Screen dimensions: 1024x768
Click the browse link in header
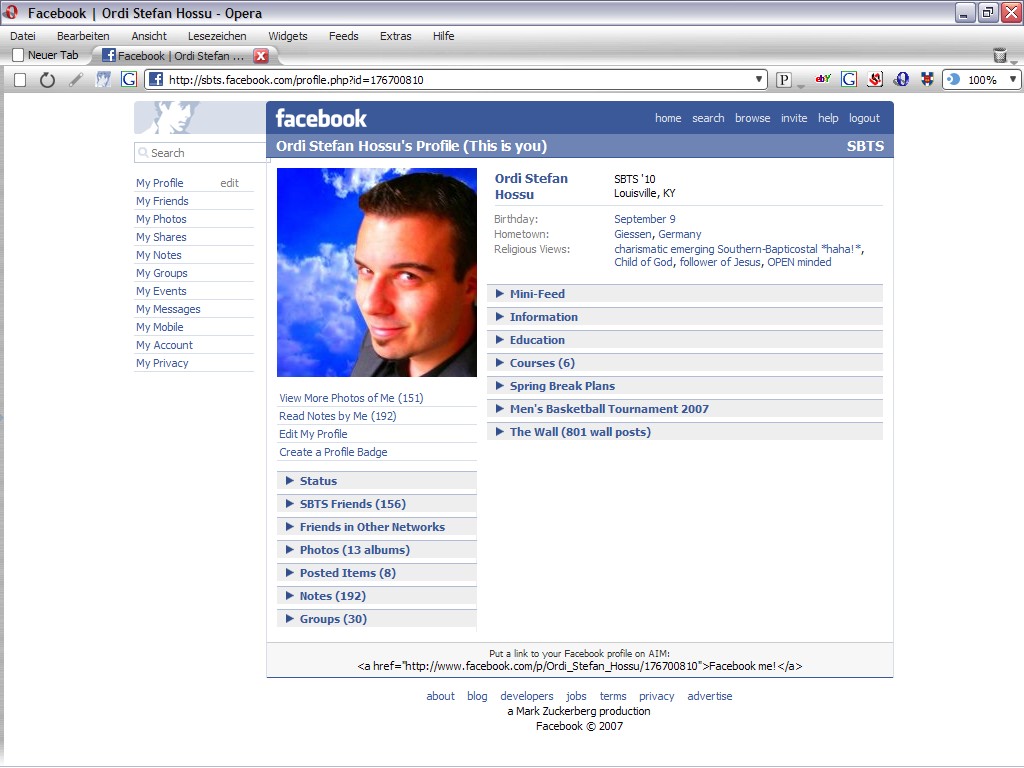tap(752, 118)
